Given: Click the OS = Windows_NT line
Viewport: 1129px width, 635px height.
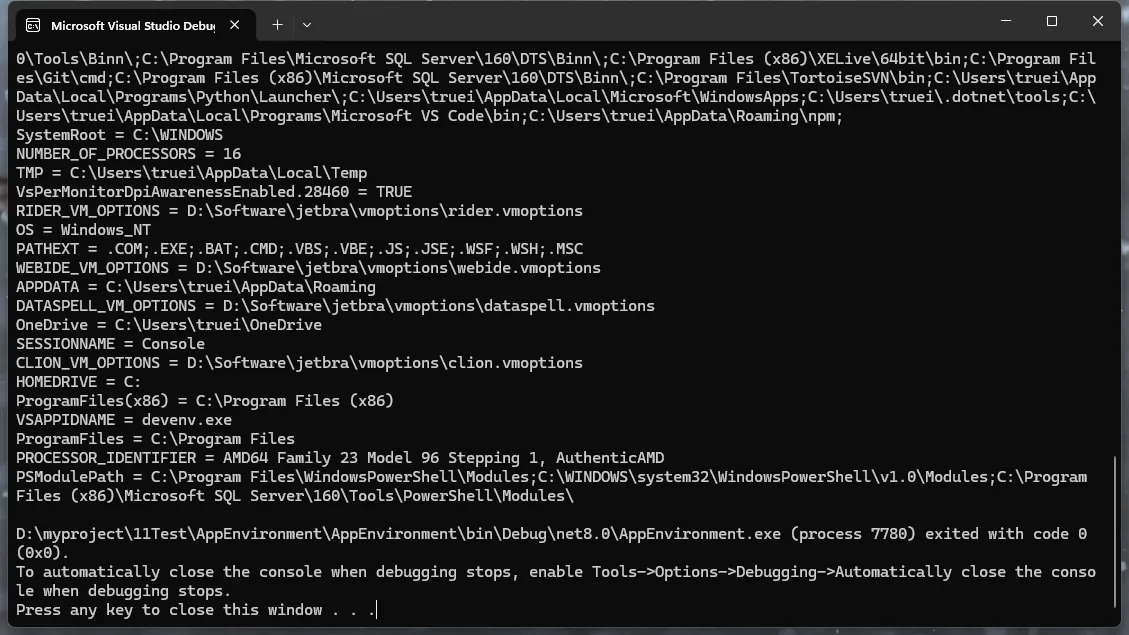Looking at the screenshot, I should [83, 230].
